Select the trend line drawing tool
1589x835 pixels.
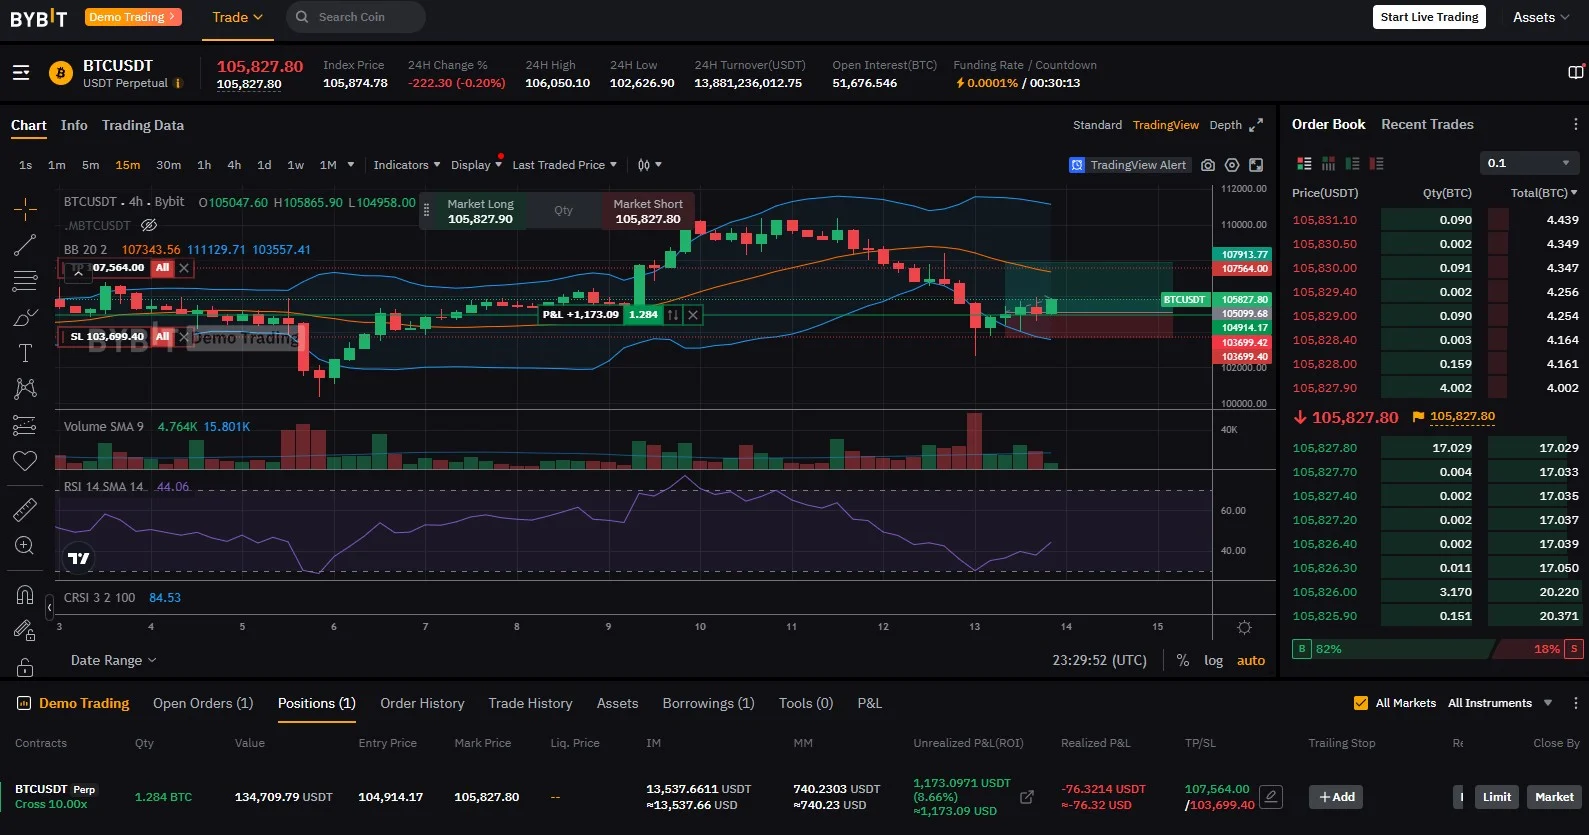pyautogui.click(x=25, y=245)
